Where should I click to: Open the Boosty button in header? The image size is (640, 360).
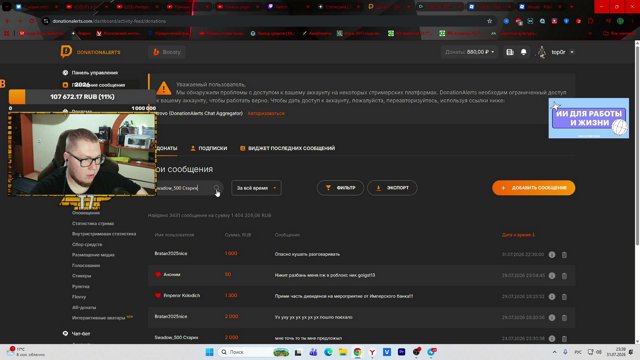pos(167,52)
